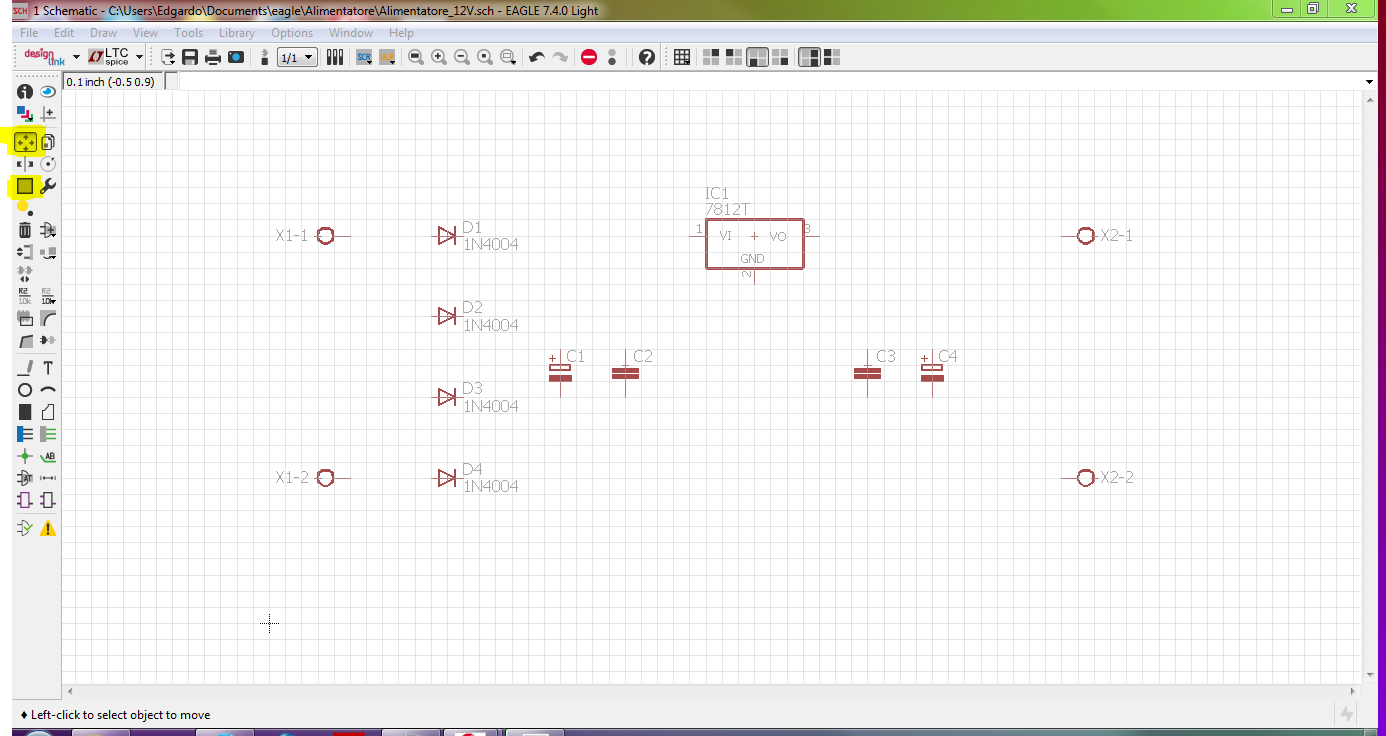
Task: Click inside the command line input field
Action: tap(770, 81)
